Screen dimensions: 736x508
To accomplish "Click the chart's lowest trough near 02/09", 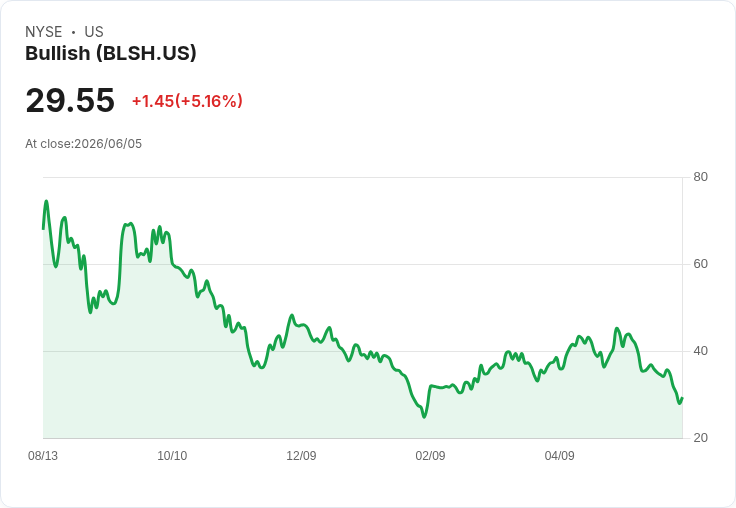I will pyautogui.click(x=424, y=416).
